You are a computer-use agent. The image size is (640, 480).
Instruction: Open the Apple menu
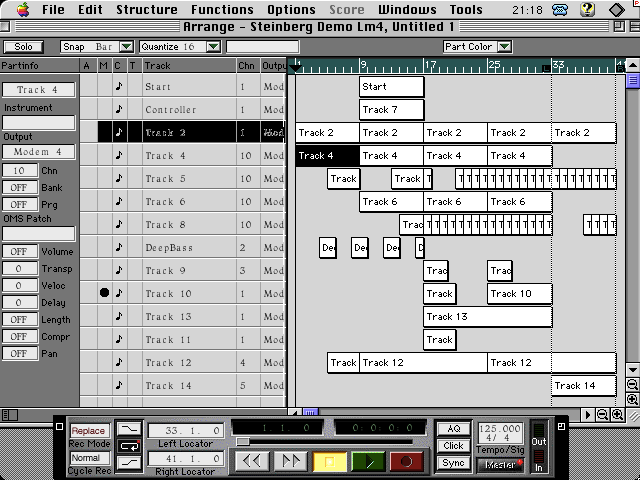pyautogui.click(x=23, y=9)
